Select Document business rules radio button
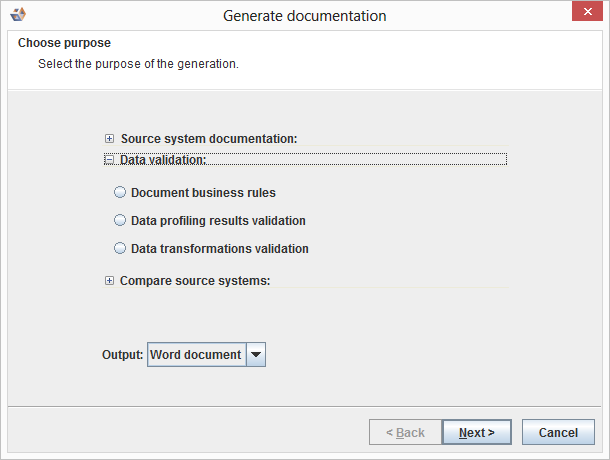 121,193
